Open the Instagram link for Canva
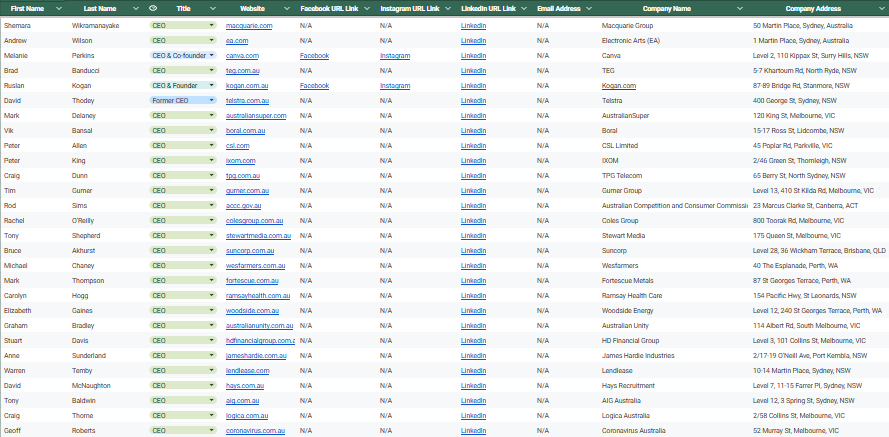 coord(395,56)
